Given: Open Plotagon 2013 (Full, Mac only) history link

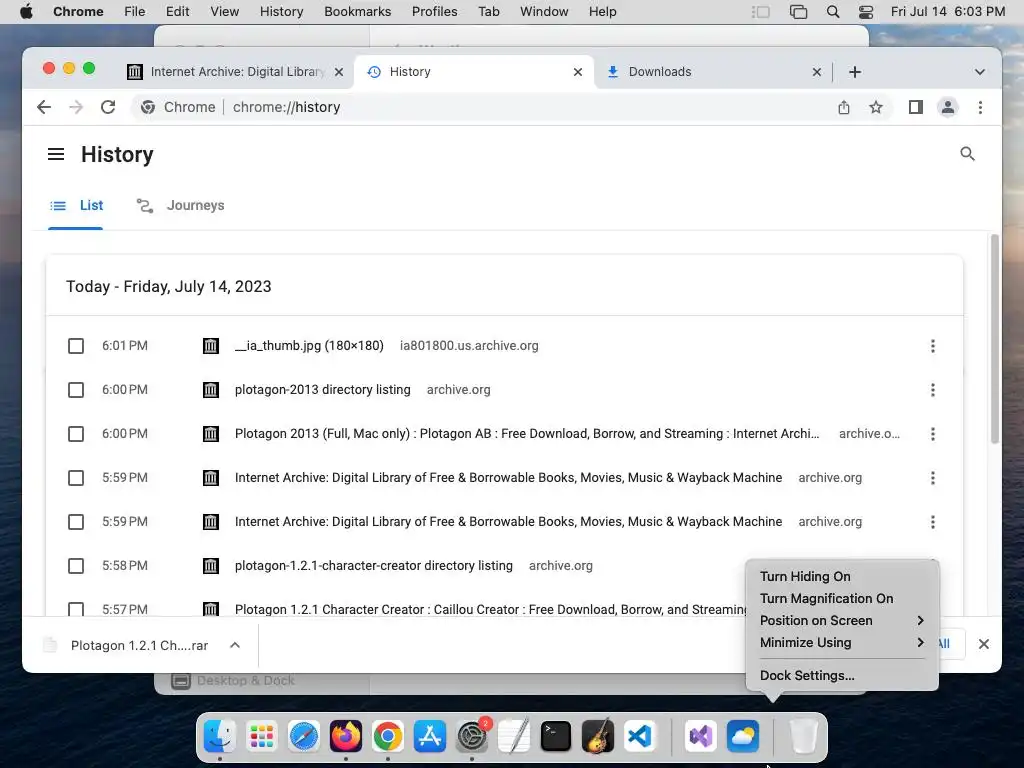Looking at the screenshot, I should tap(526, 434).
